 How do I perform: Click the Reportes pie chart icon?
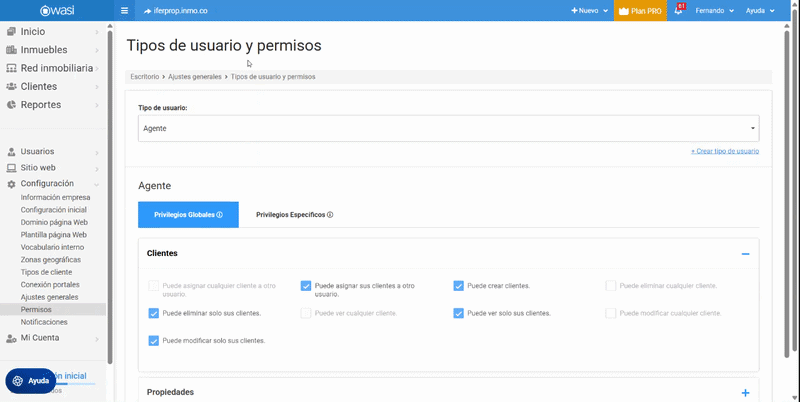click(x=11, y=105)
